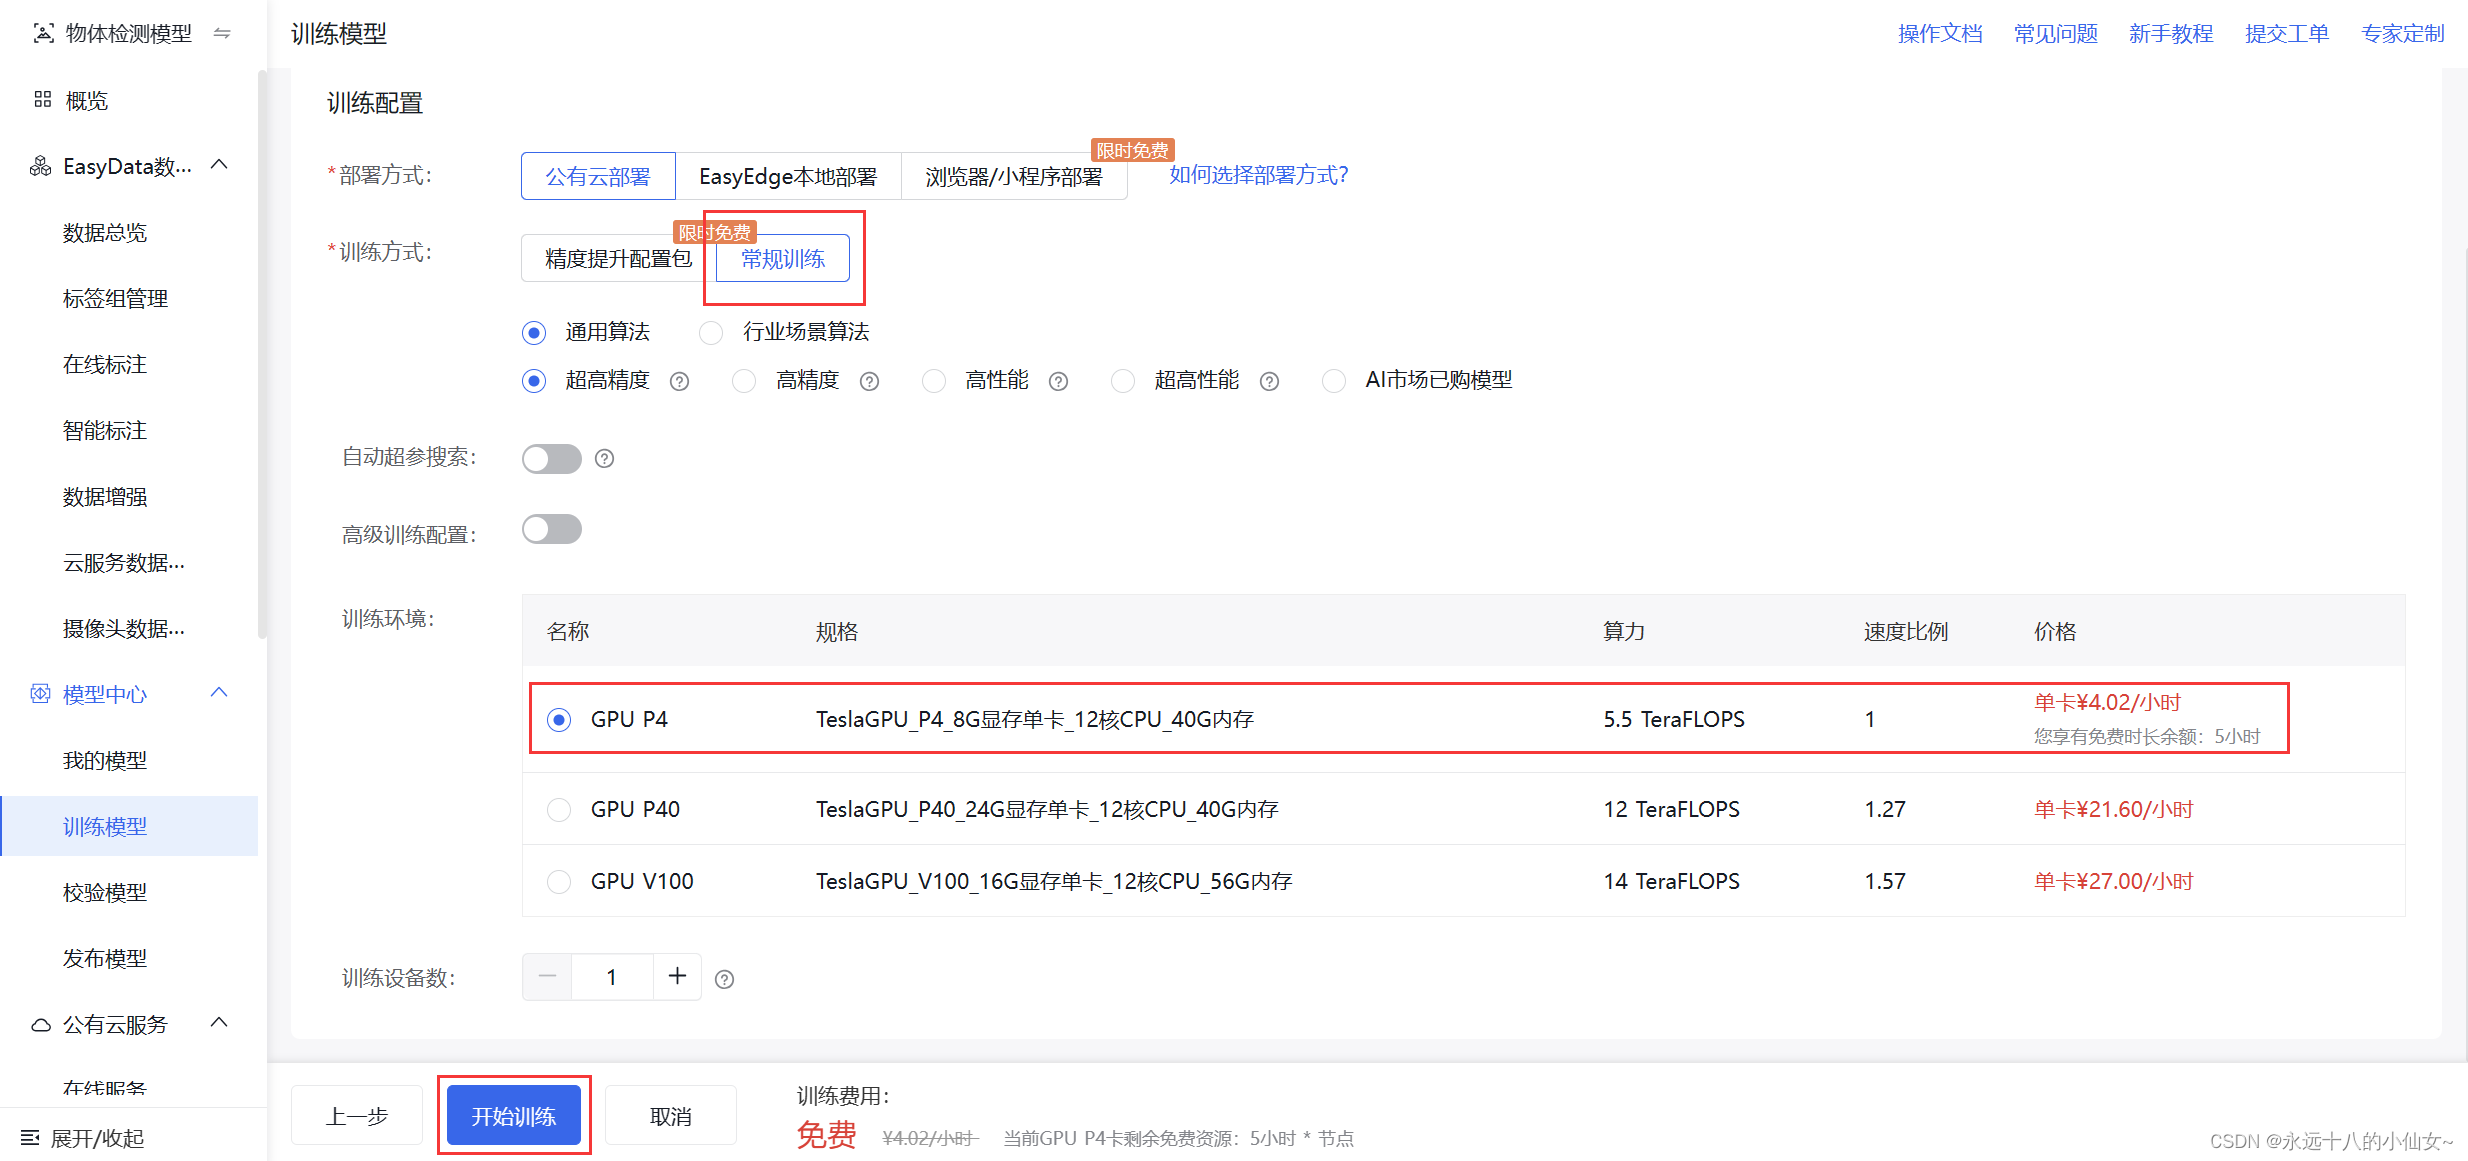Click 如何选择部署方式? link
2468x1161 pixels.
pyautogui.click(x=1259, y=175)
